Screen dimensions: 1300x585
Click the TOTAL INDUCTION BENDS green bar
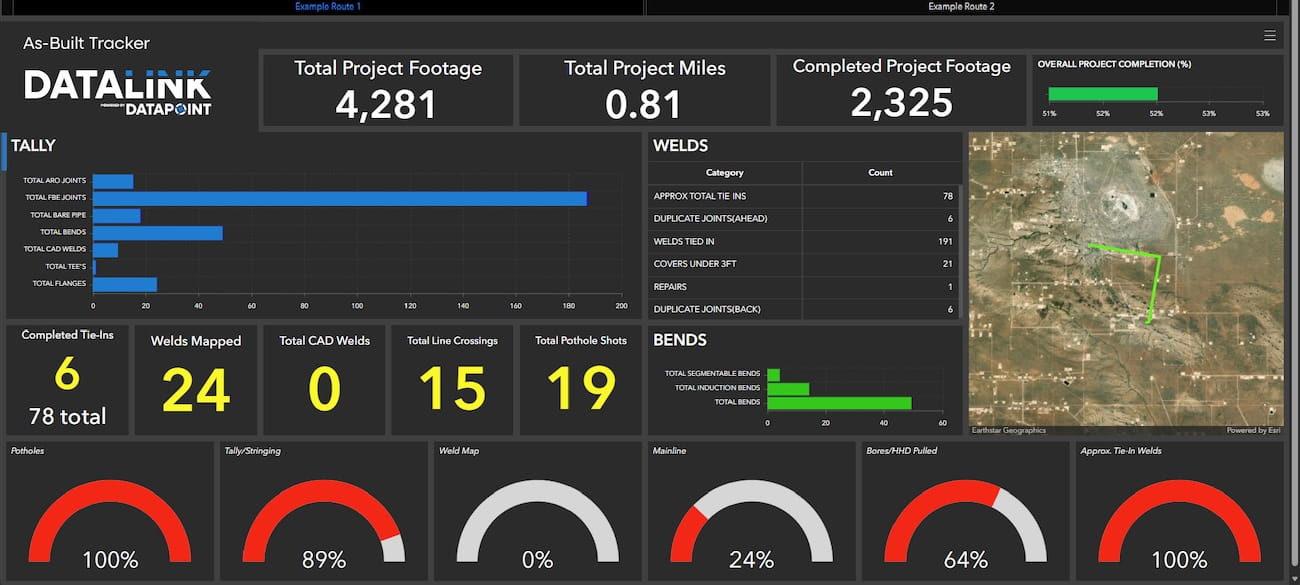coord(788,389)
